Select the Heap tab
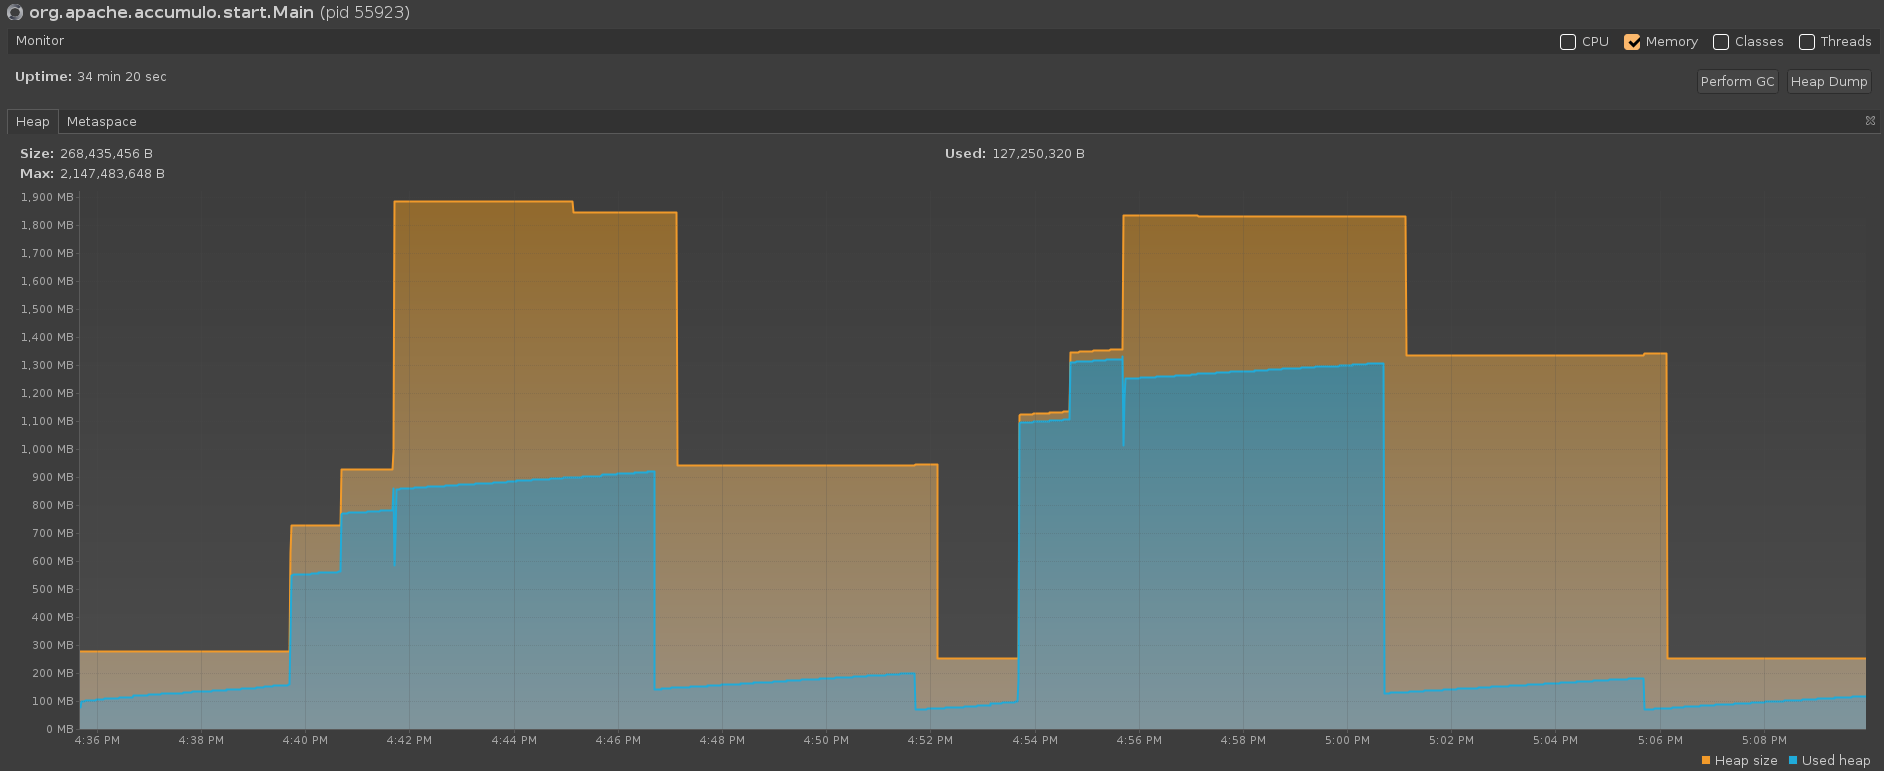 point(32,122)
